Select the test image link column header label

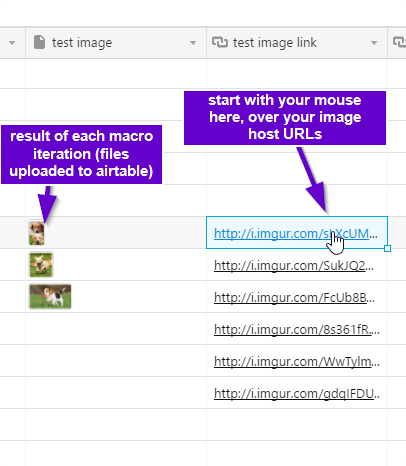[275, 43]
